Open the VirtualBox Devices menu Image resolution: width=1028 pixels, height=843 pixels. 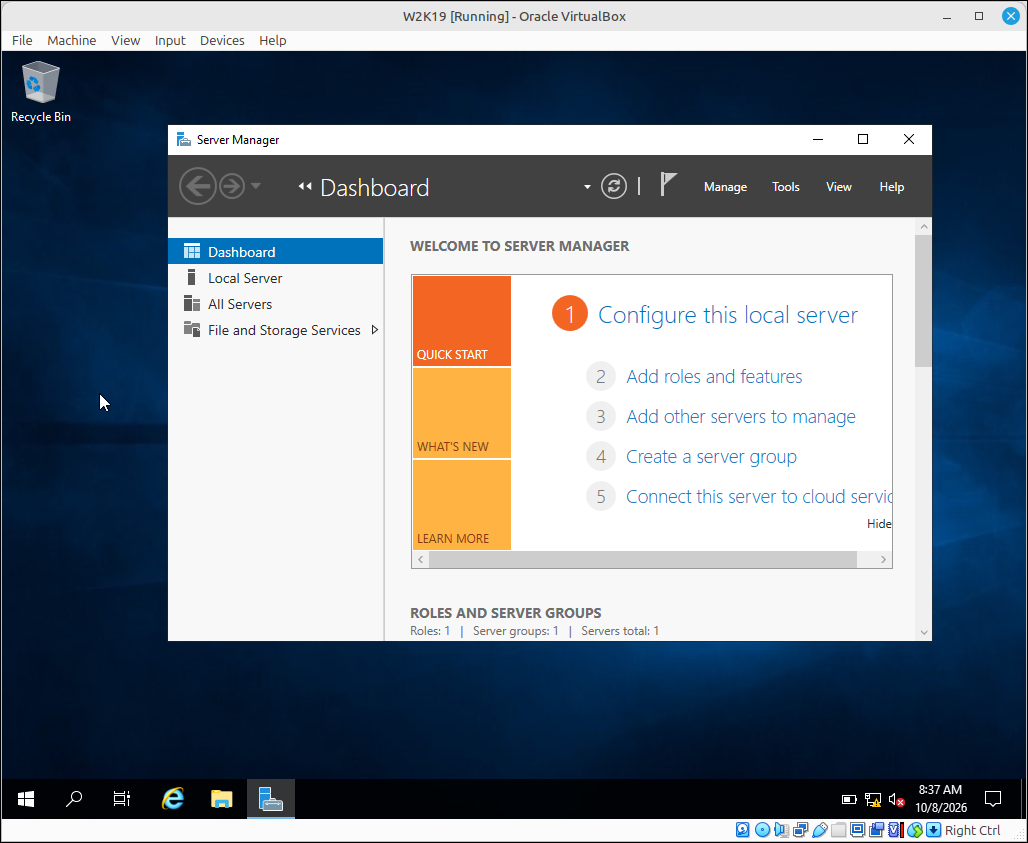[x=222, y=41]
